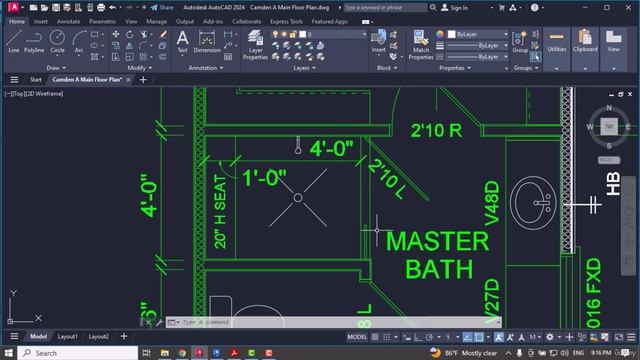The width and height of the screenshot is (640, 360).
Task: Activate the Move tool in Modify panel
Action: (116, 34)
